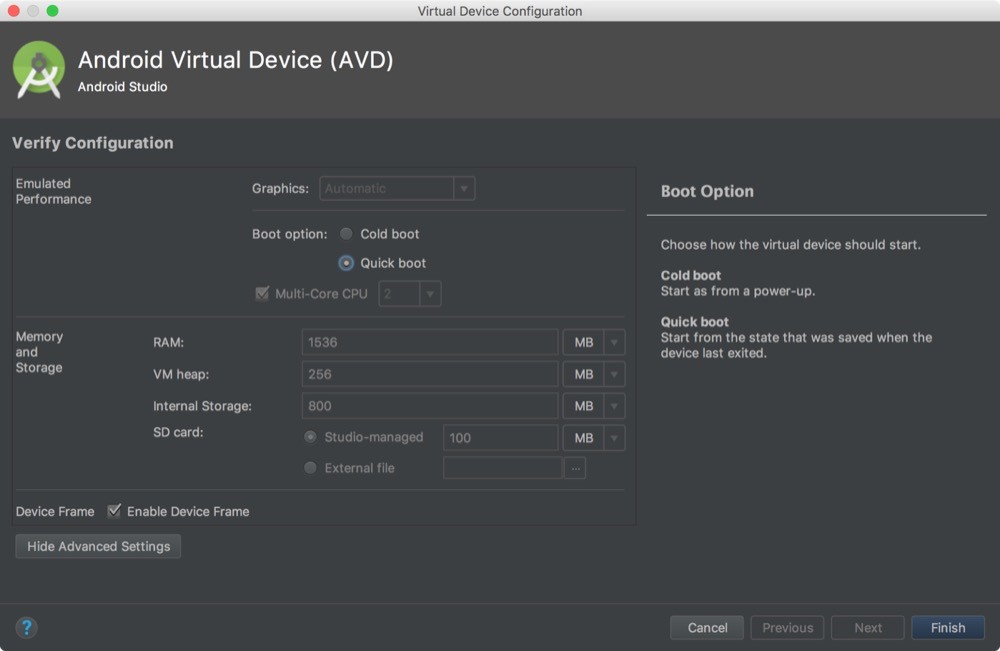Choose the External file SD card option
The width and height of the screenshot is (1000, 651).
click(x=310, y=467)
